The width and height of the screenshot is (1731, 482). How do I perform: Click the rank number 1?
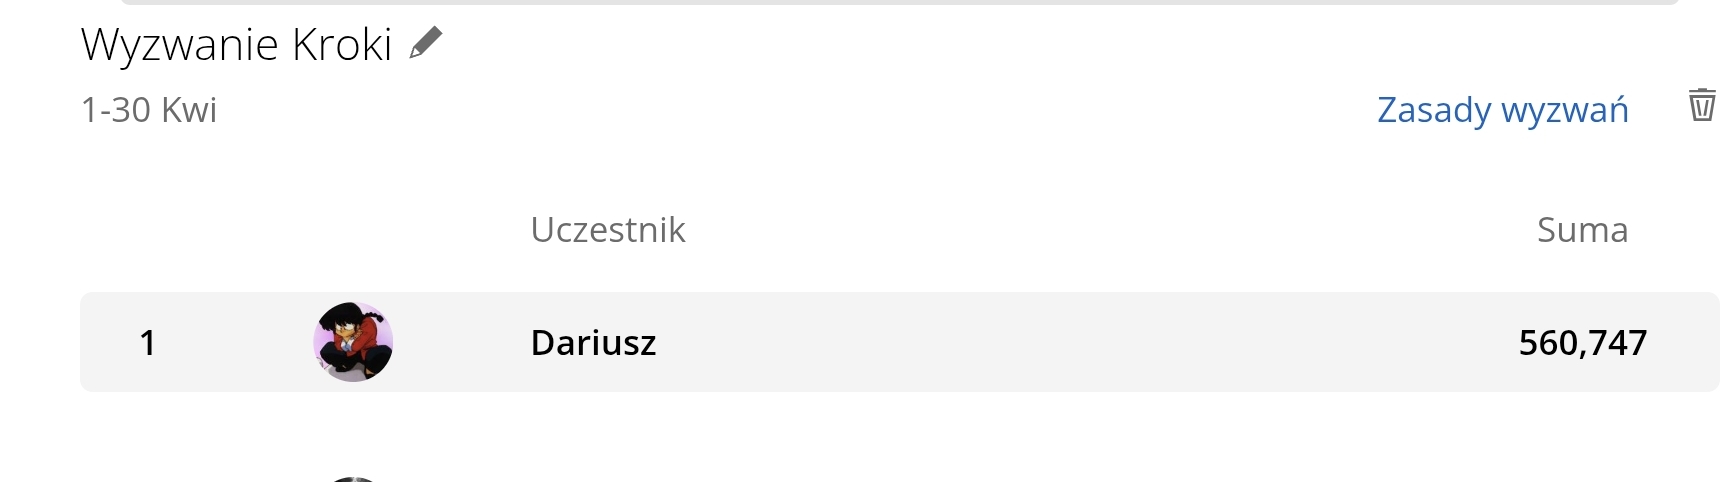[x=148, y=343]
